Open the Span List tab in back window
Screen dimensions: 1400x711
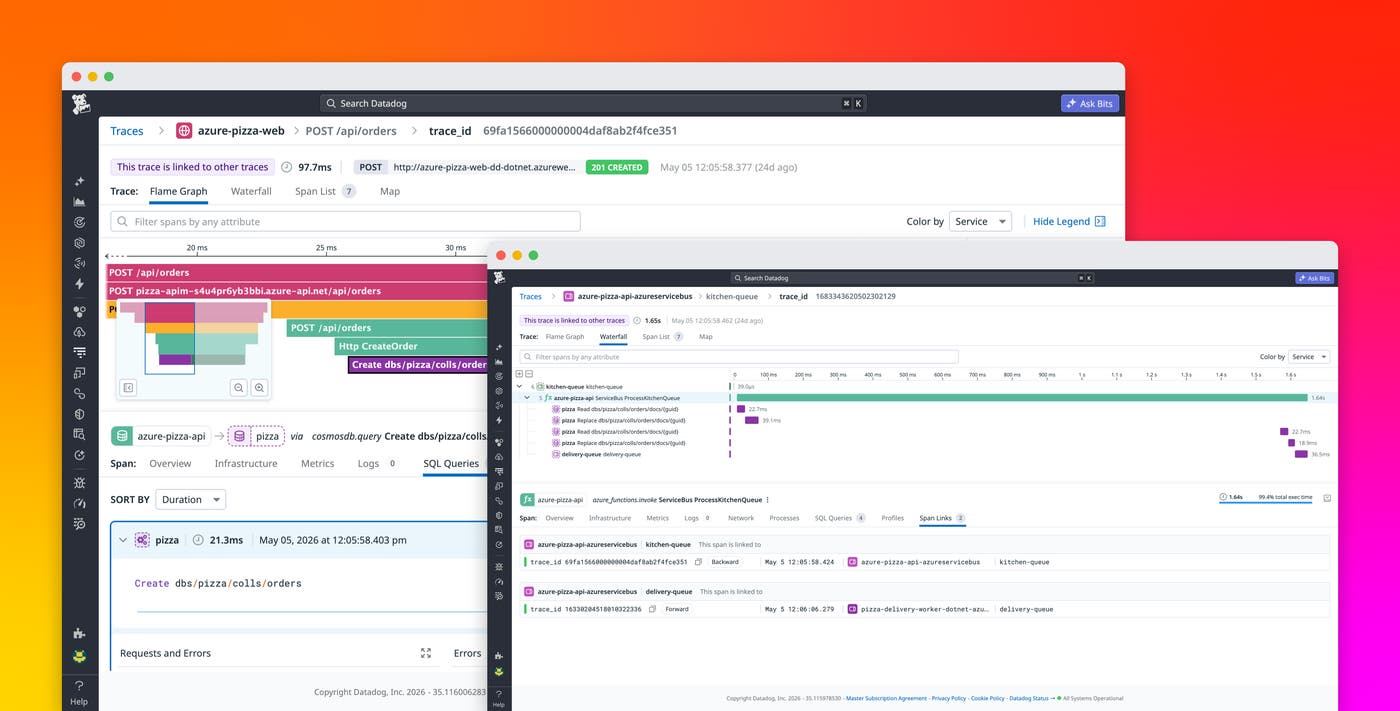324,191
